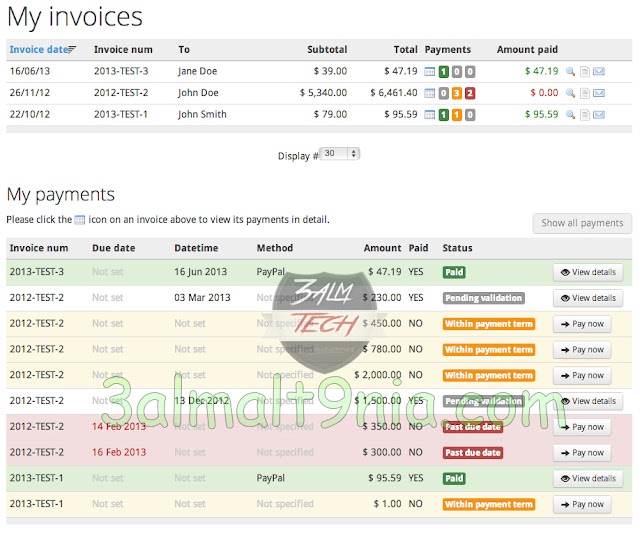Open payments calendar icon for invoice 2013-TEST-3
Screen dimensions: 640x533
coord(429,72)
